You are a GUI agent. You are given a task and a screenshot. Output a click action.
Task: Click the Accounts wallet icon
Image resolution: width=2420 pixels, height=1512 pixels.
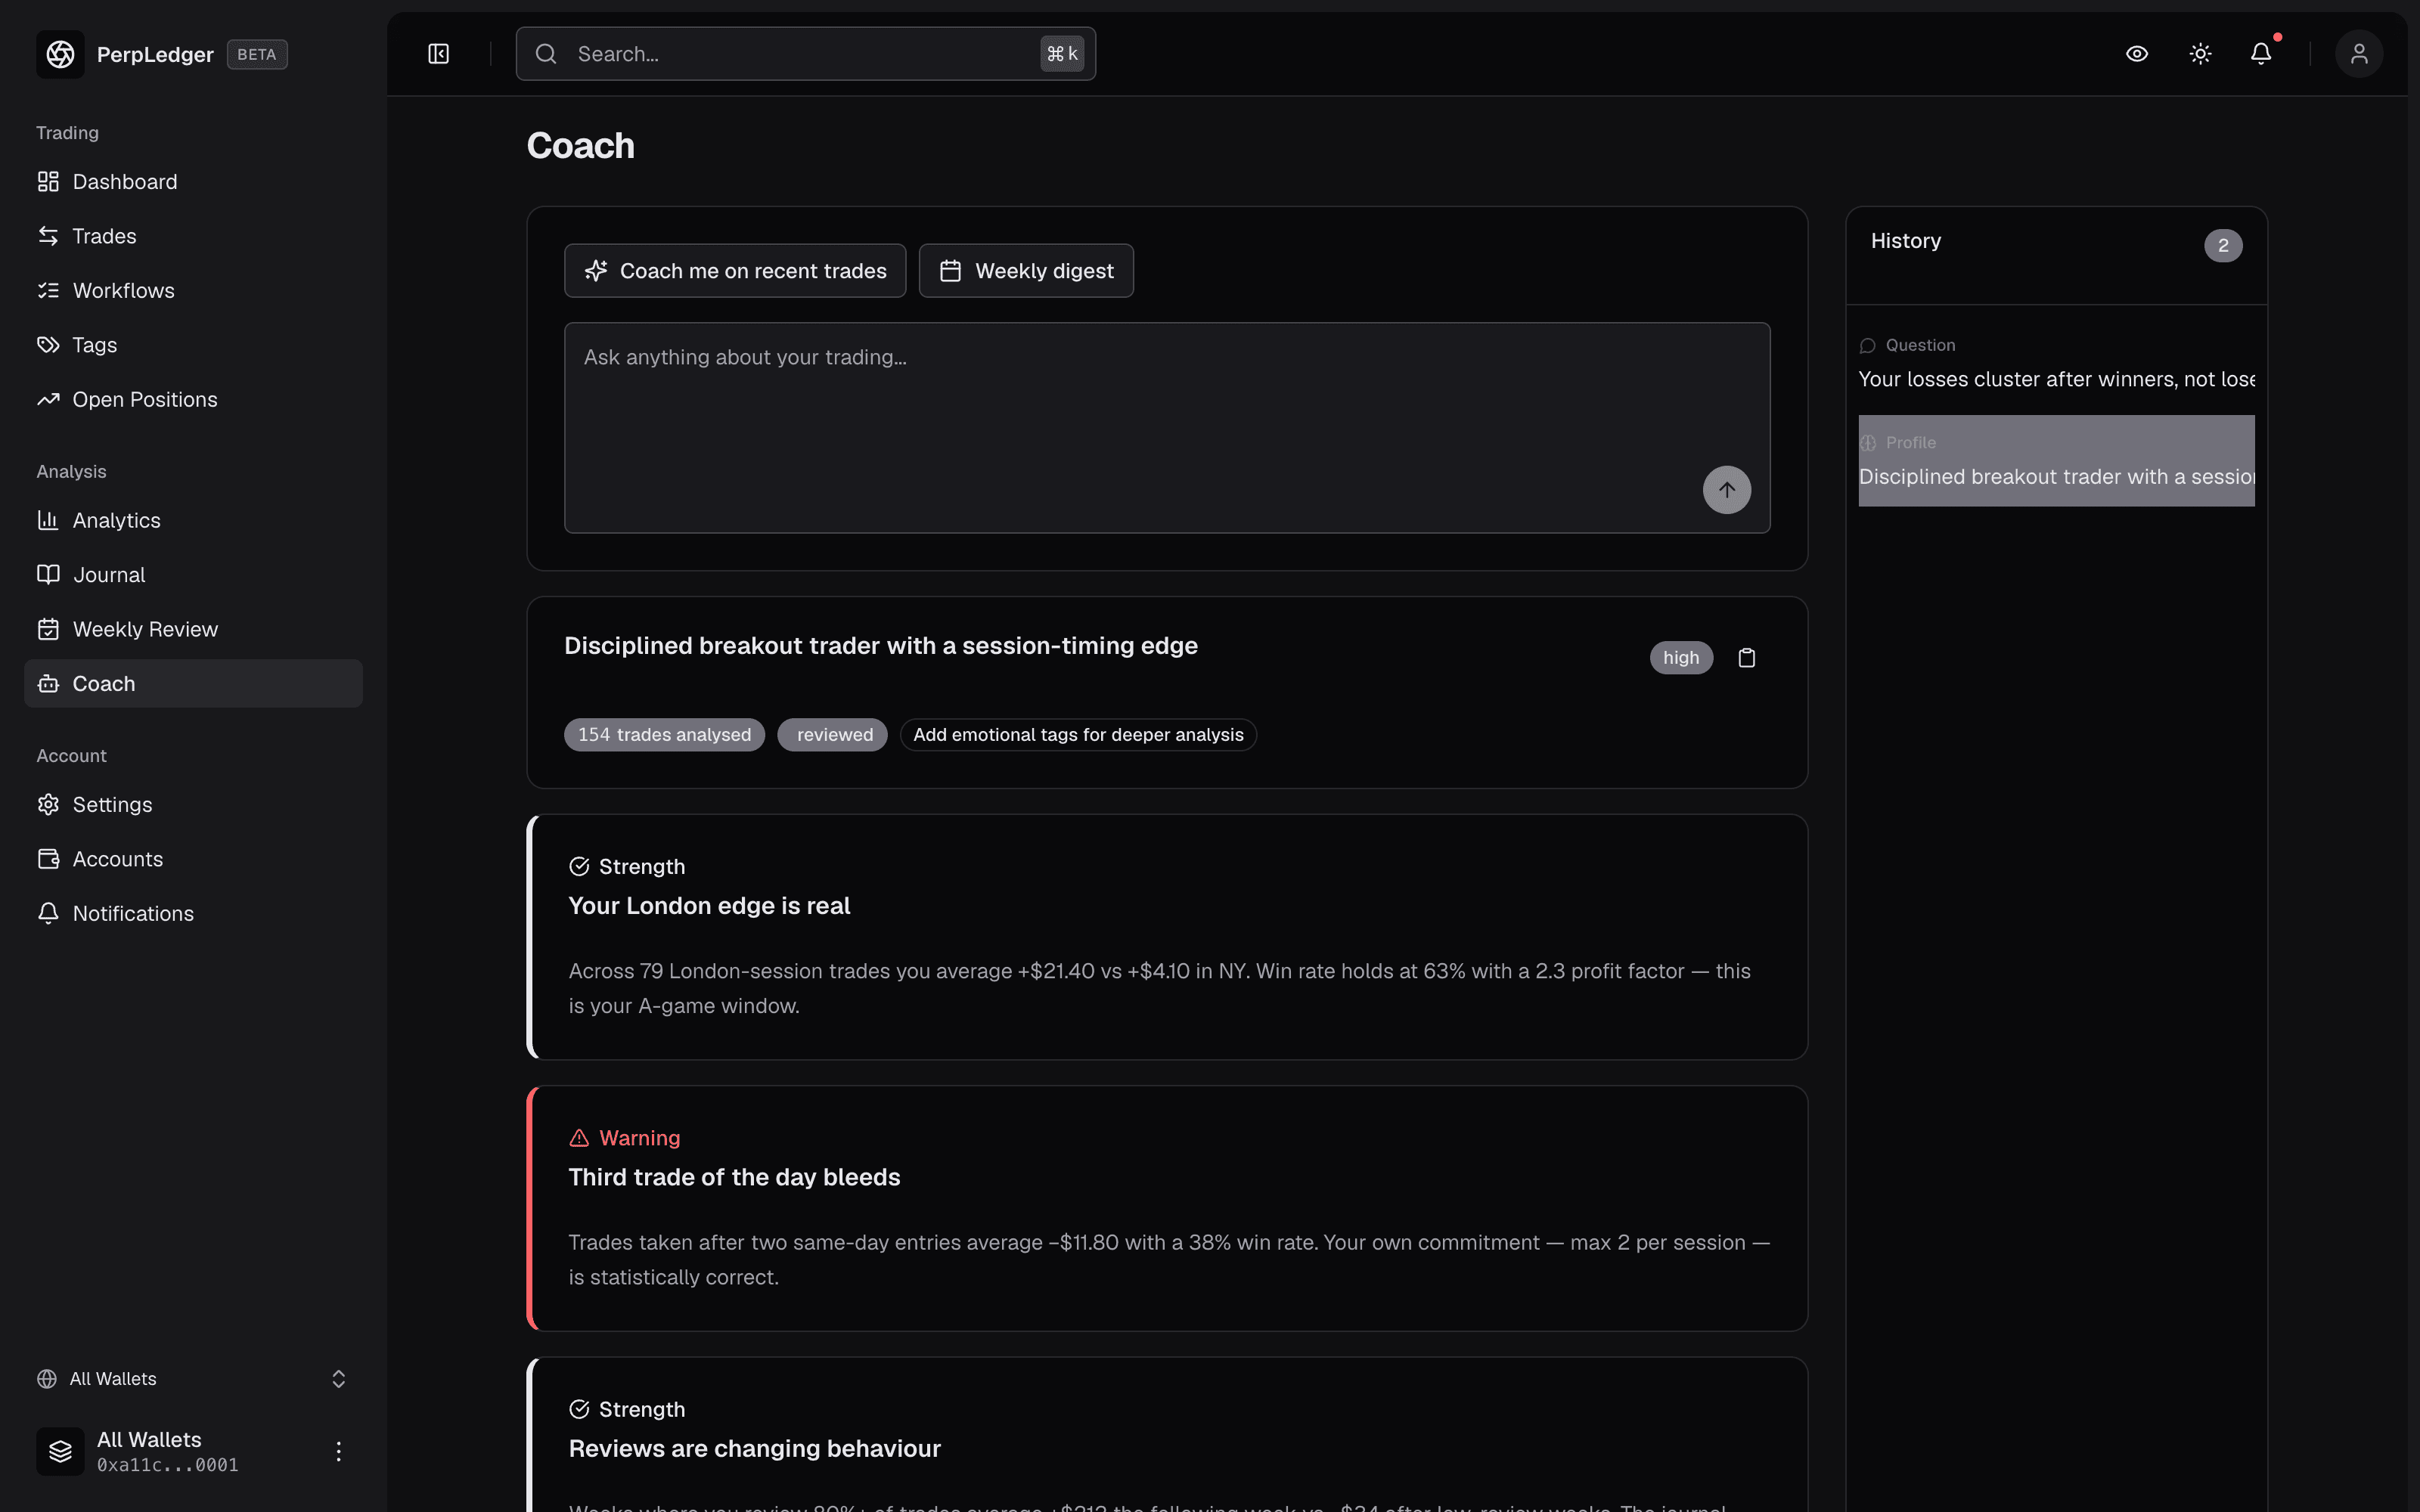[48, 859]
